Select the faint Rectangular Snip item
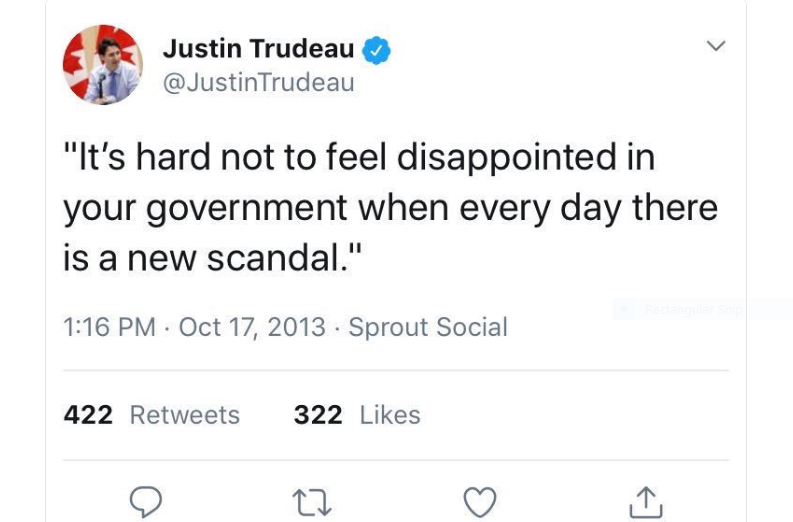The width and height of the screenshot is (793, 522). click(x=693, y=310)
